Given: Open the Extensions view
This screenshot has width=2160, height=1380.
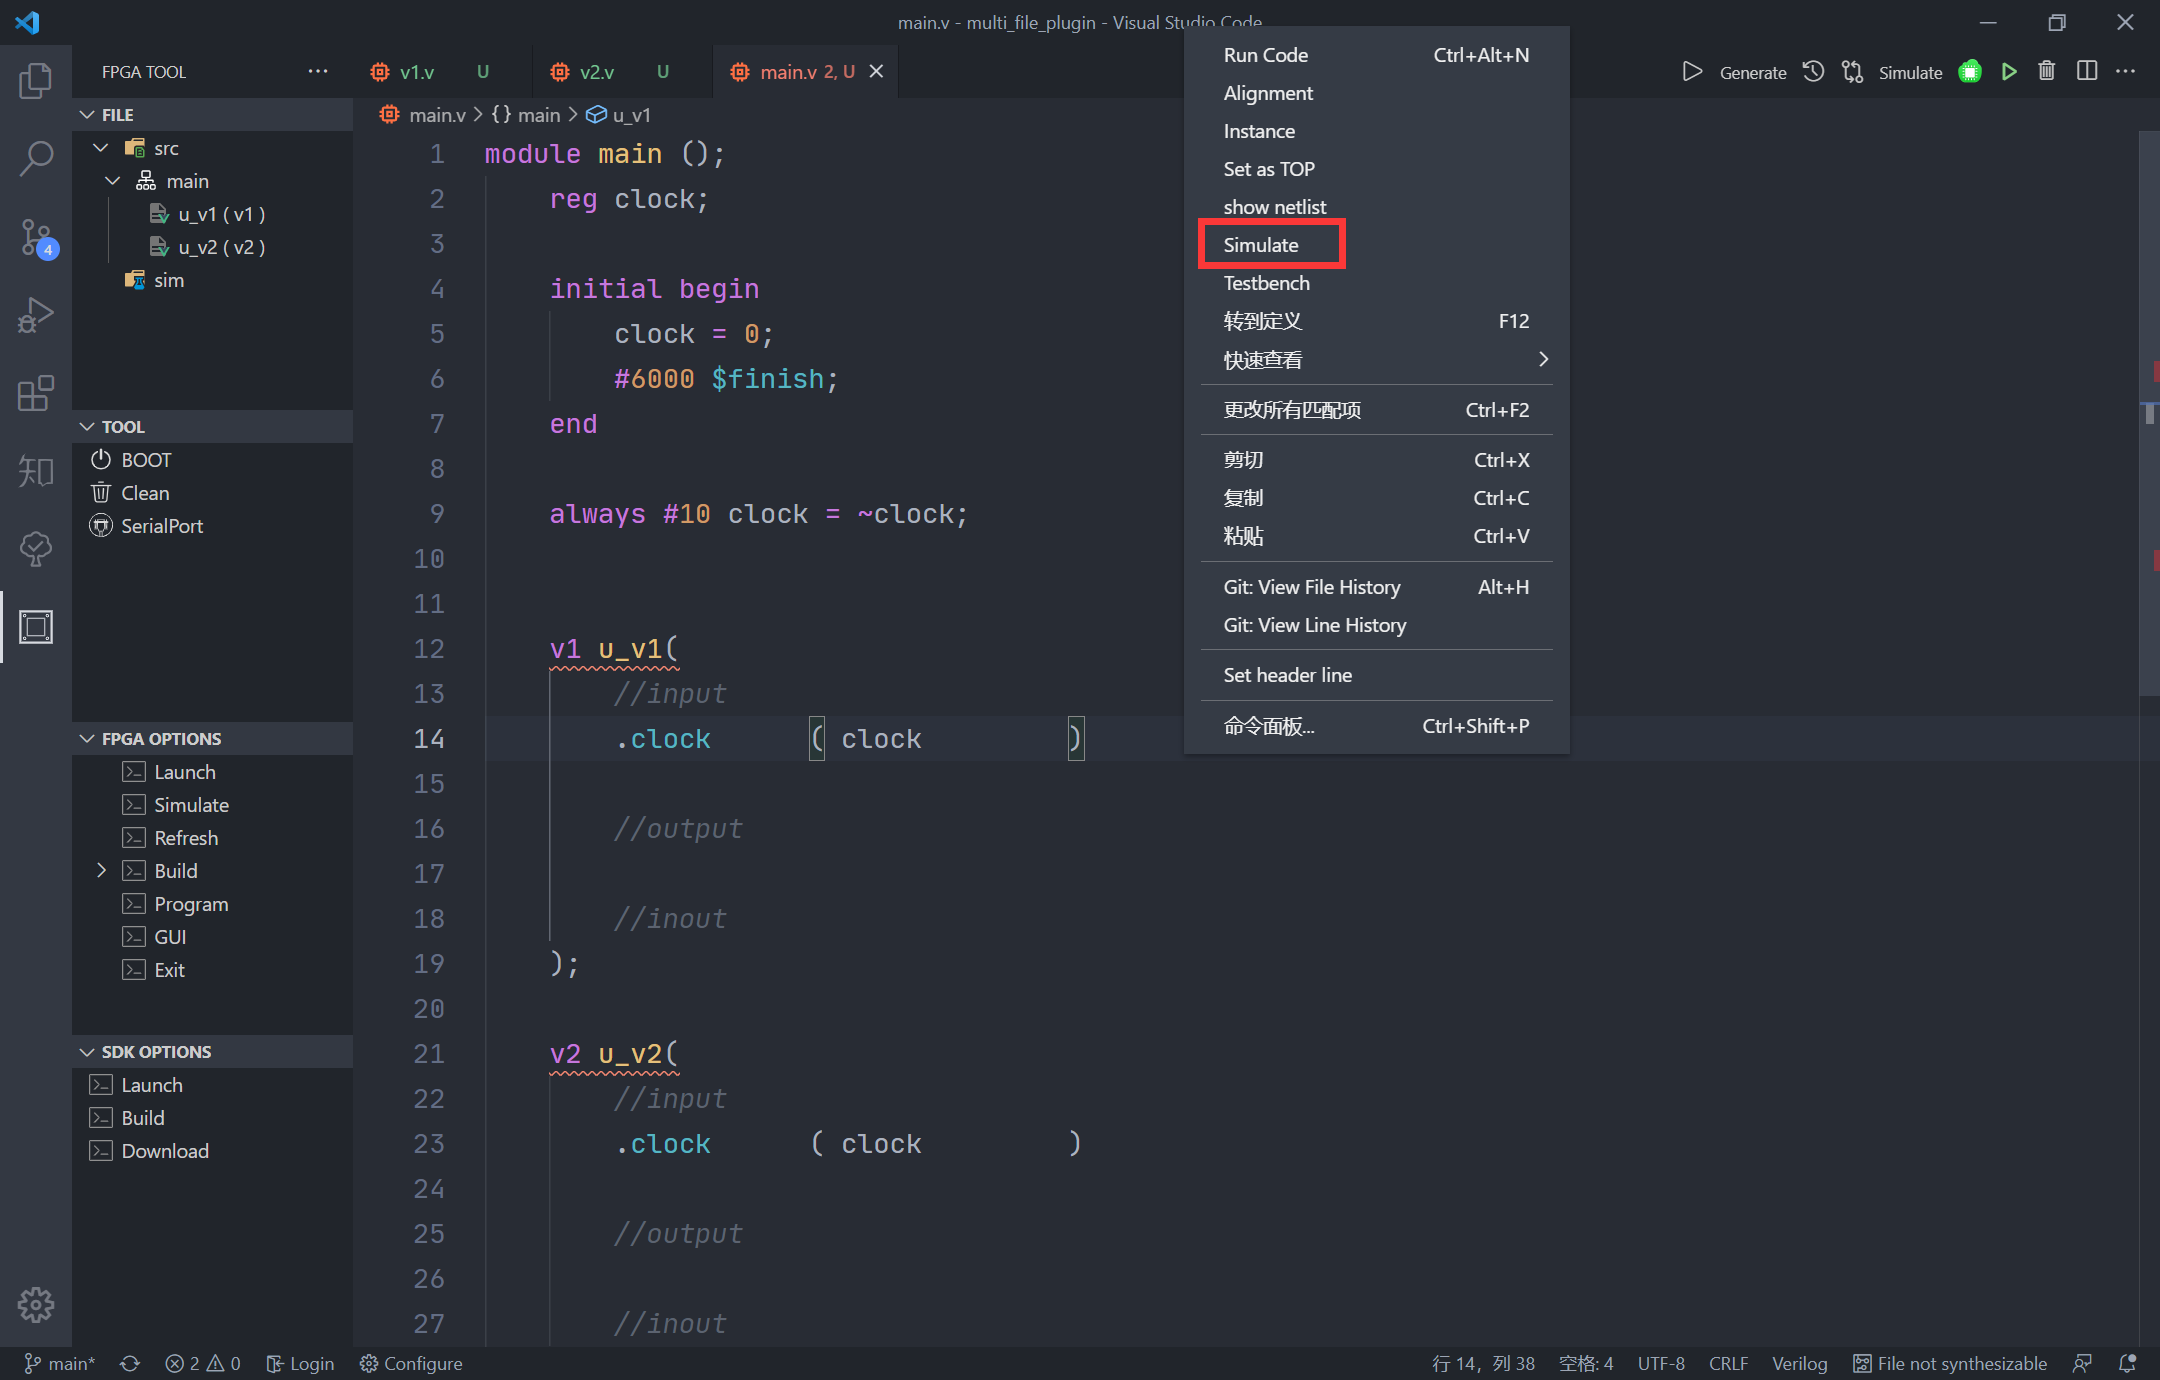Looking at the screenshot, I should (x=36, y=394).
